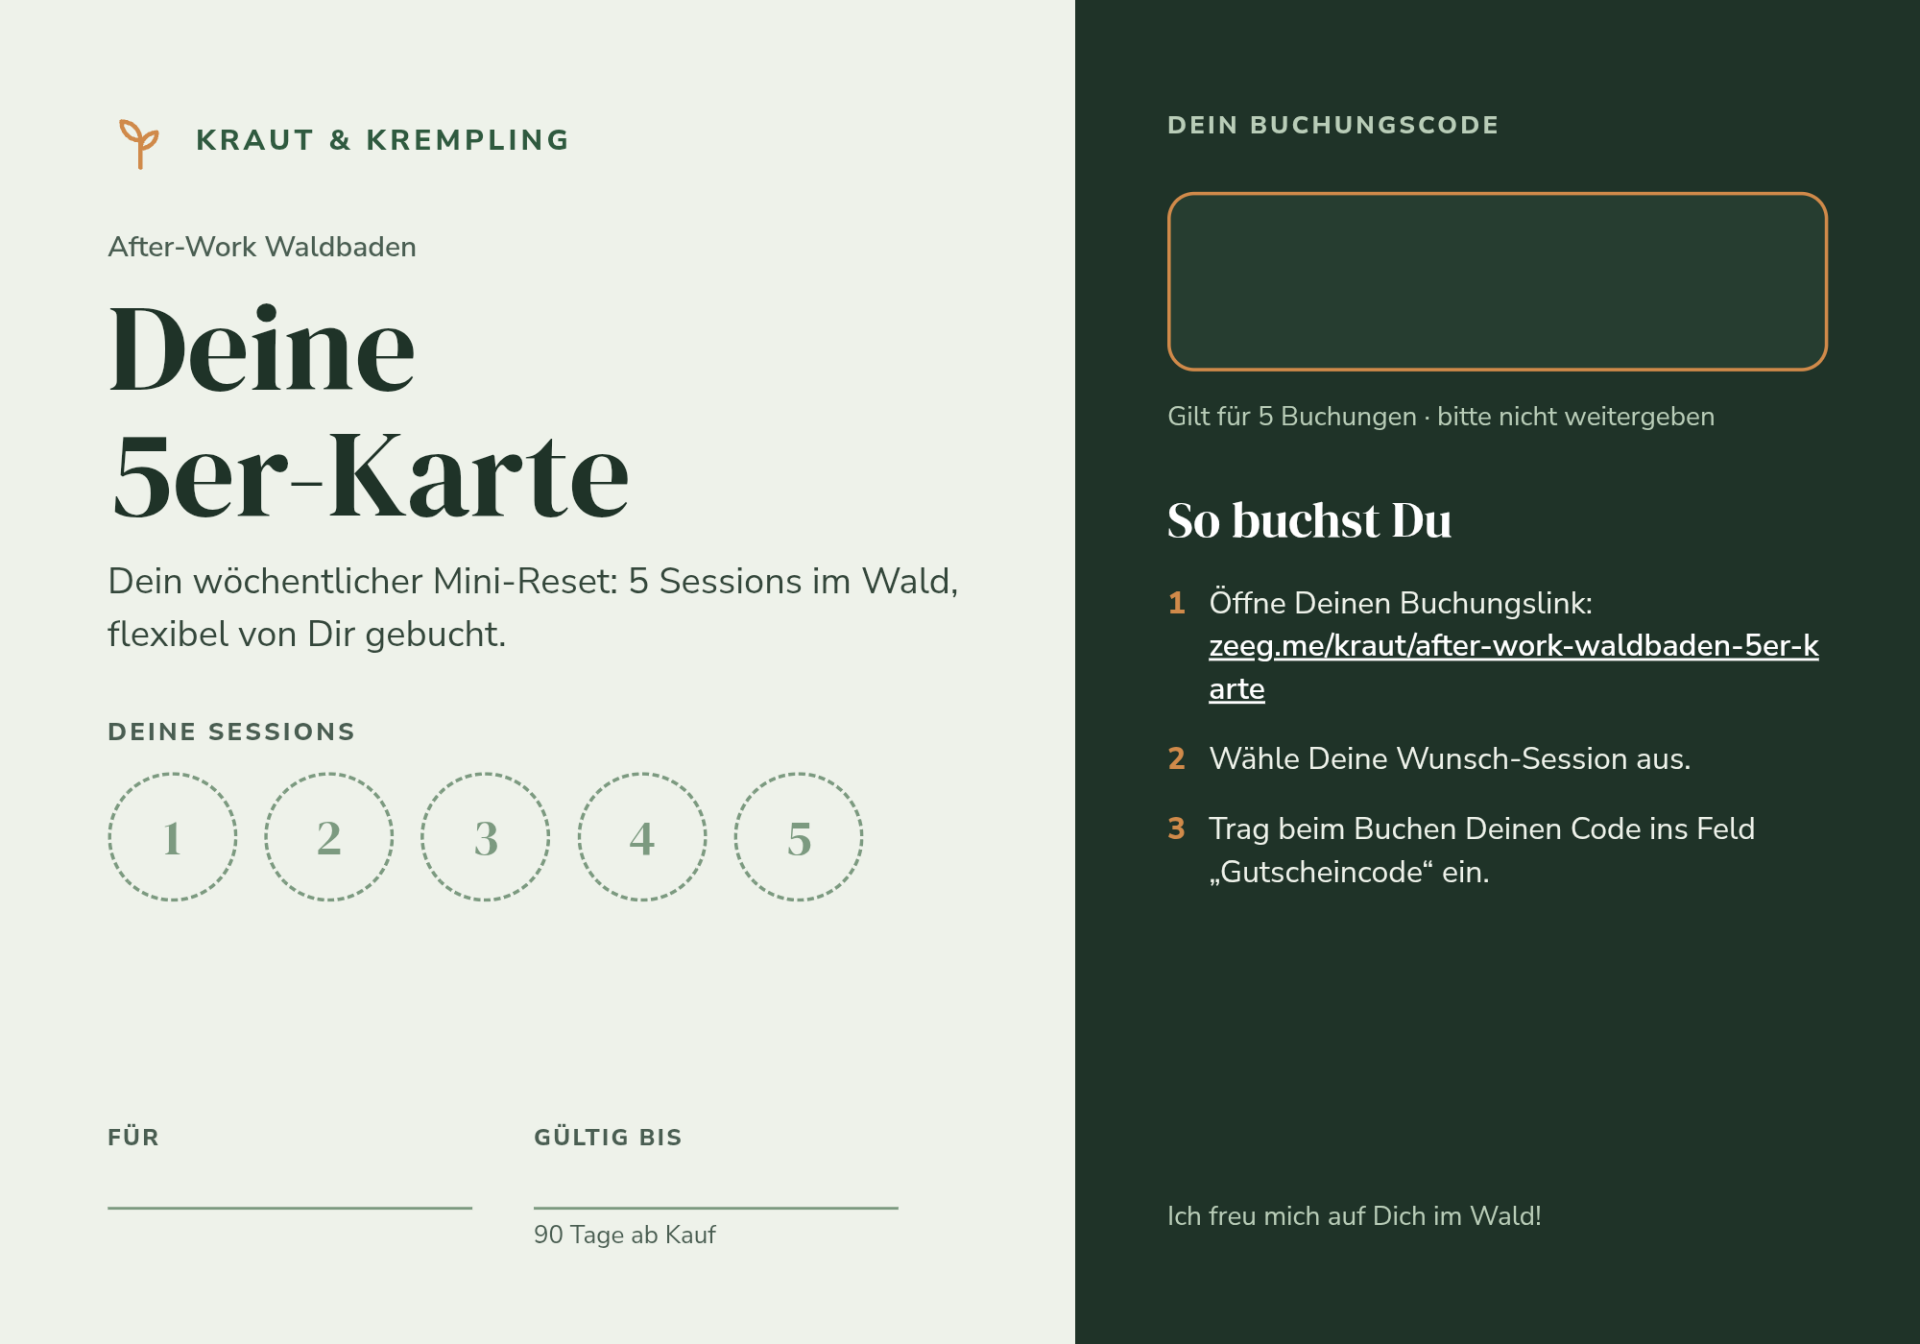This screenshot has width=1920, height=1344.
Task: Click the orange-bordered booking code box
Action: tap(1497, 282)
